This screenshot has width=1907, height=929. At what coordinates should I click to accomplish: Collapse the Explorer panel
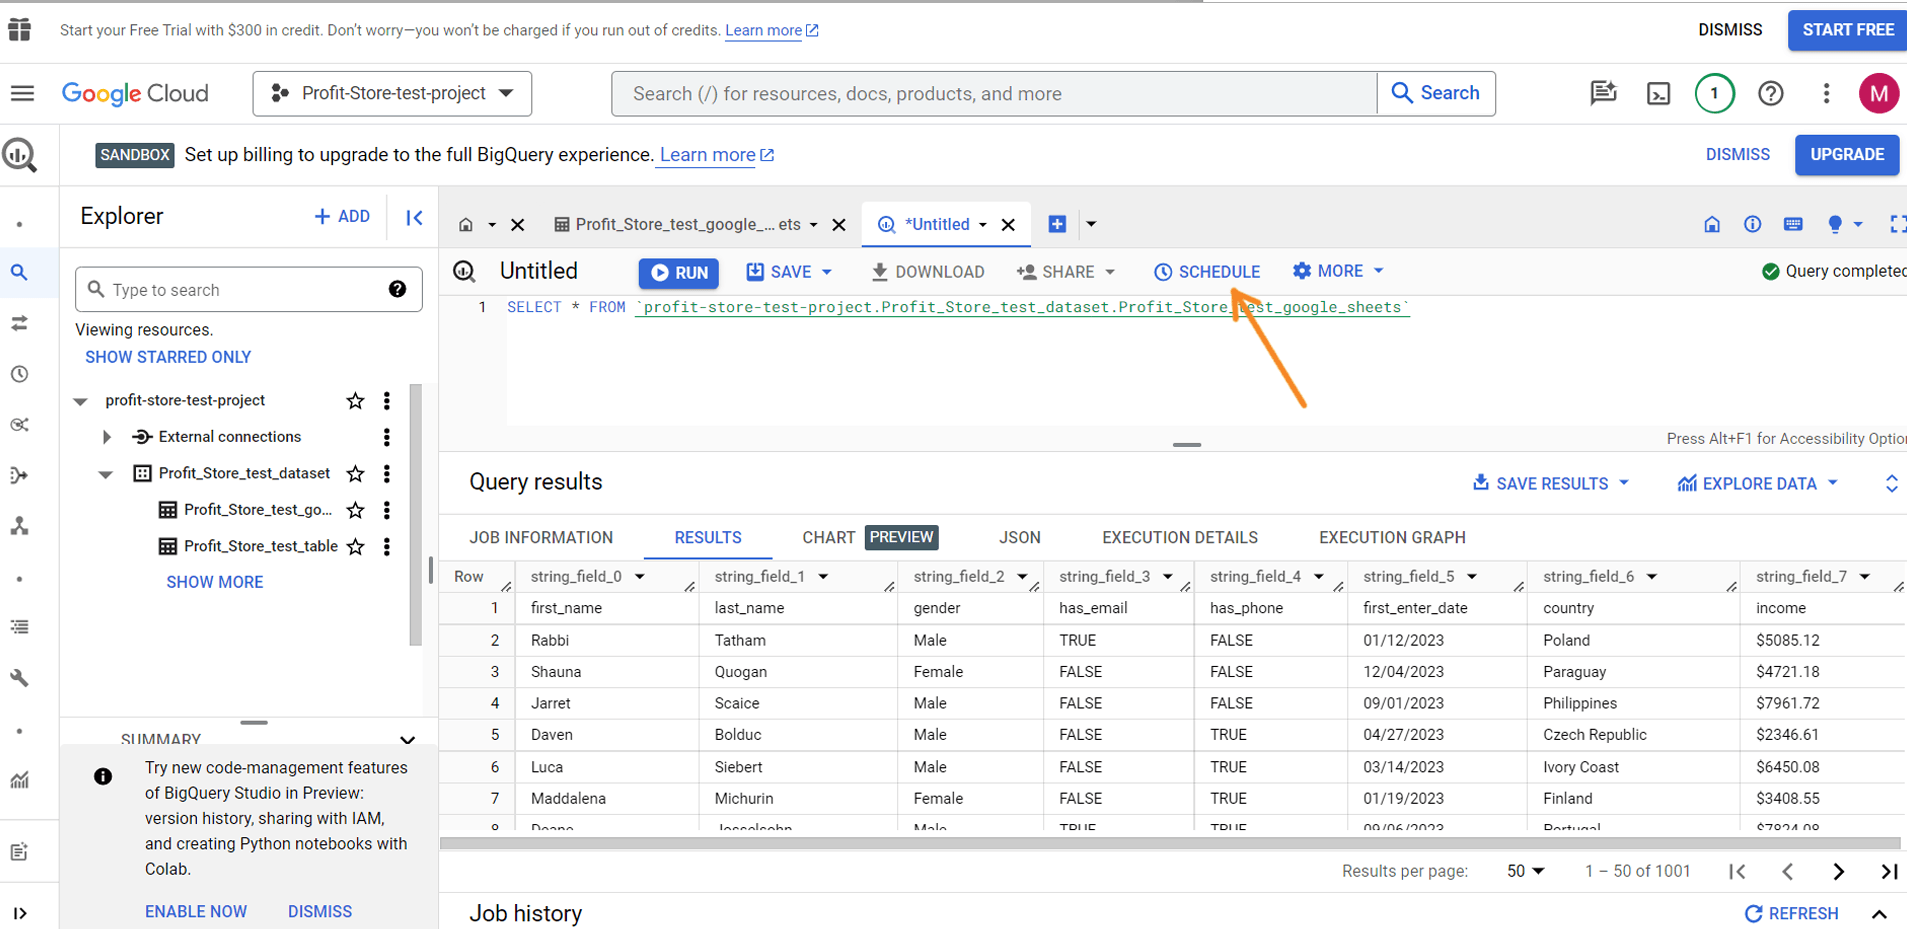click(414, 217)
